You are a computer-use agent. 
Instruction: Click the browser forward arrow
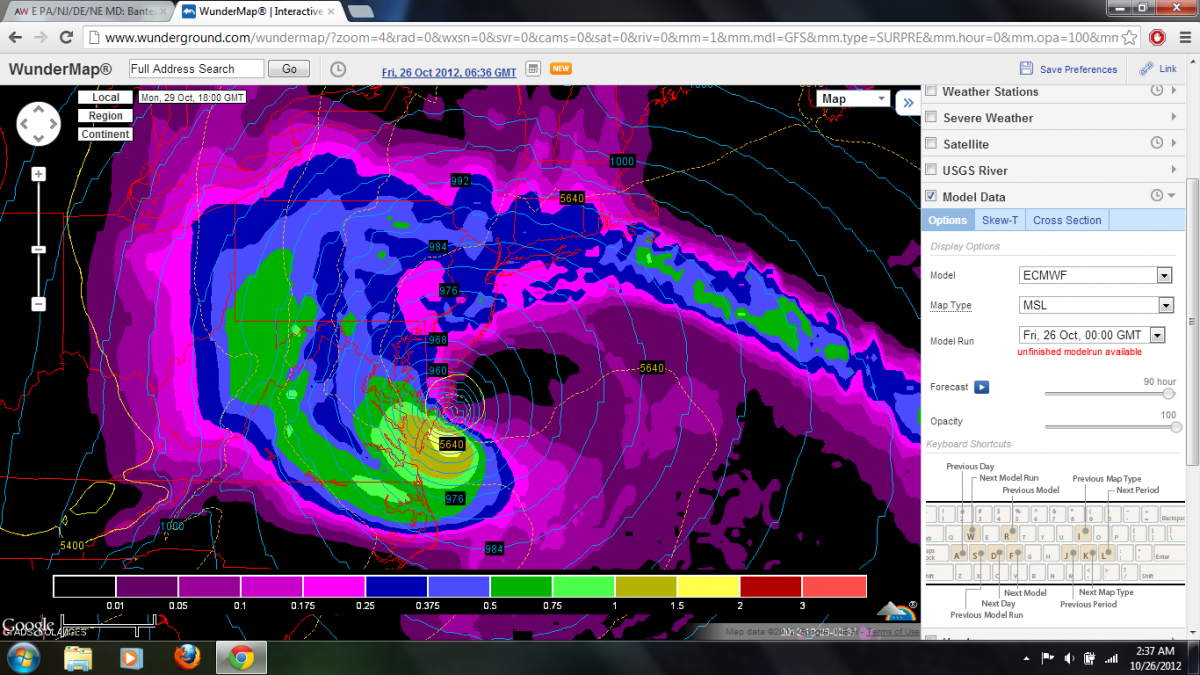40,37
